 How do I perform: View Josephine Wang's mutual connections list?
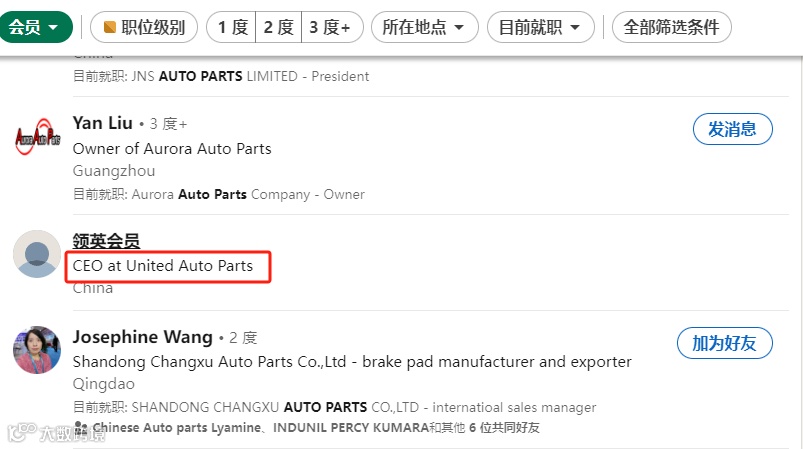click(x=316, y=428)
